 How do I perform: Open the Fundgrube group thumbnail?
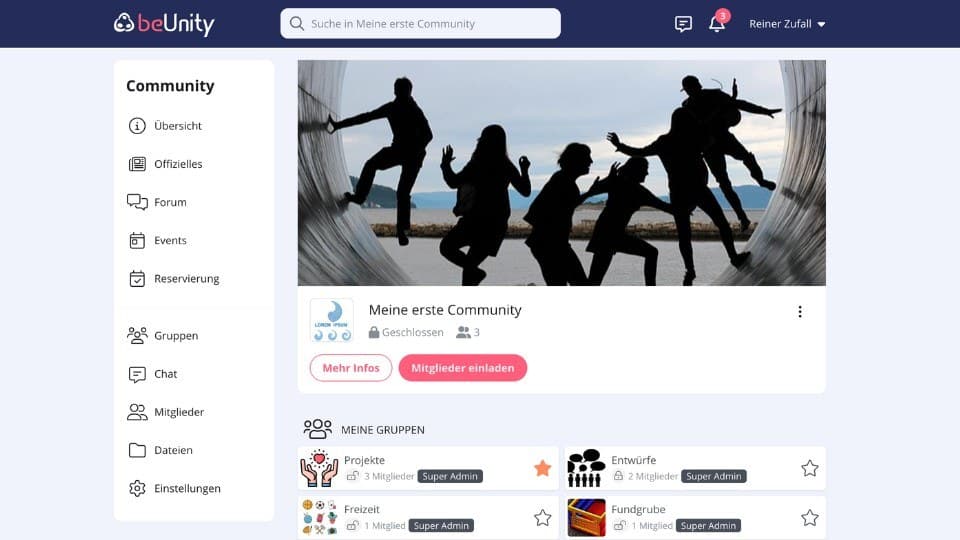tap(587, 518)
